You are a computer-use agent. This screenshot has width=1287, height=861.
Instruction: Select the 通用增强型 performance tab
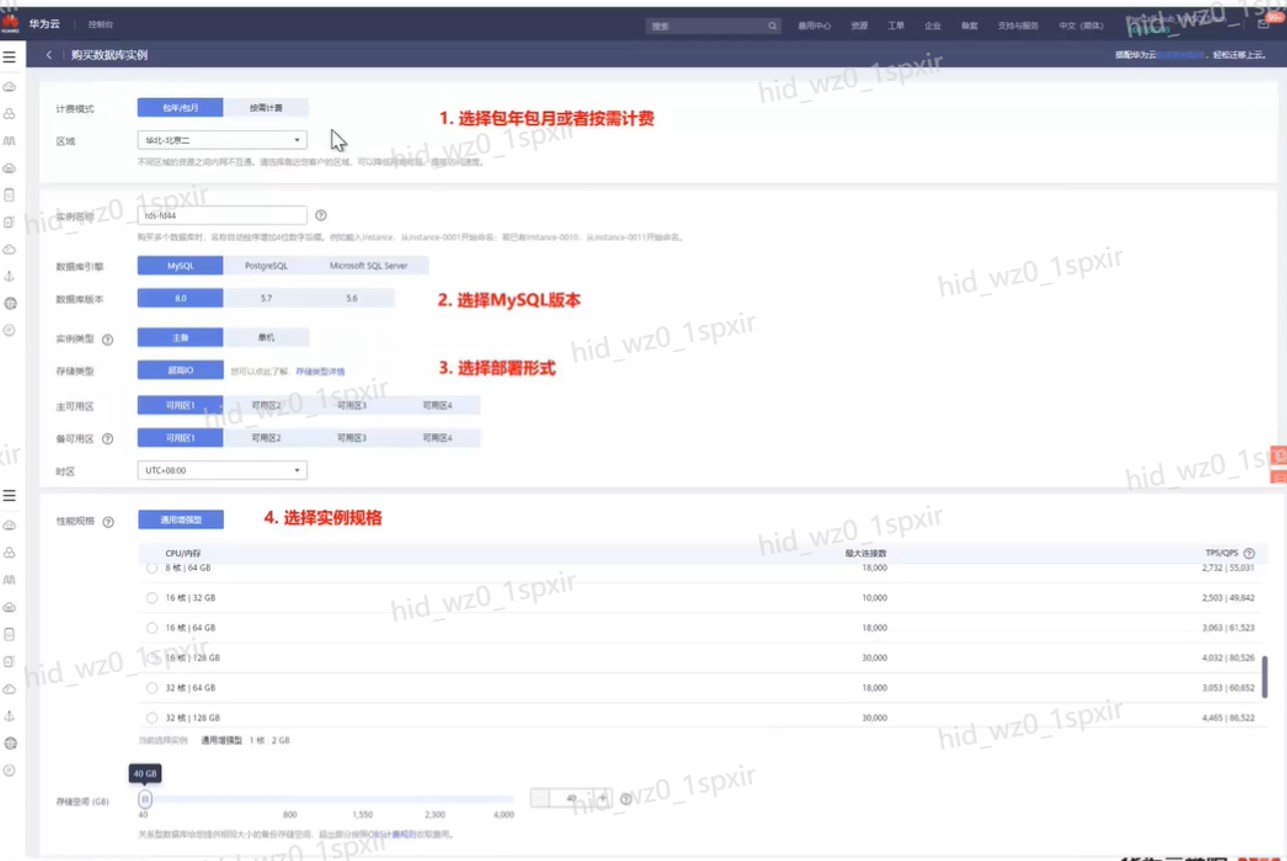tap(180, 520)
